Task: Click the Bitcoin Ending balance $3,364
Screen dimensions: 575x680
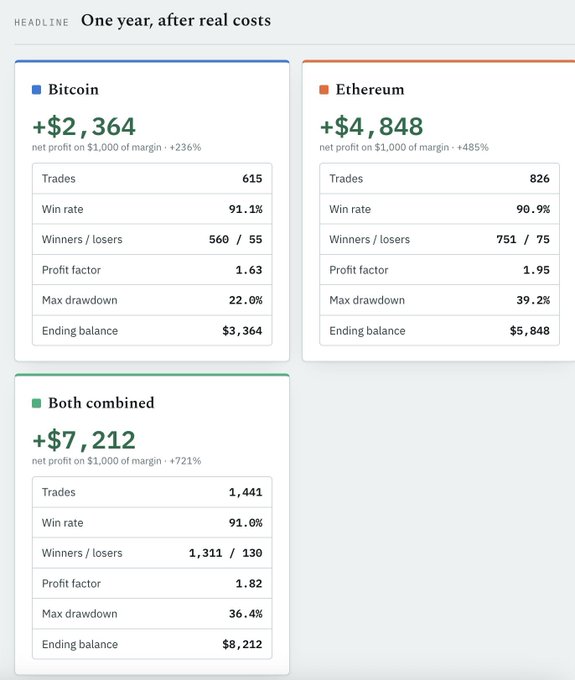Action: [242, 331]
